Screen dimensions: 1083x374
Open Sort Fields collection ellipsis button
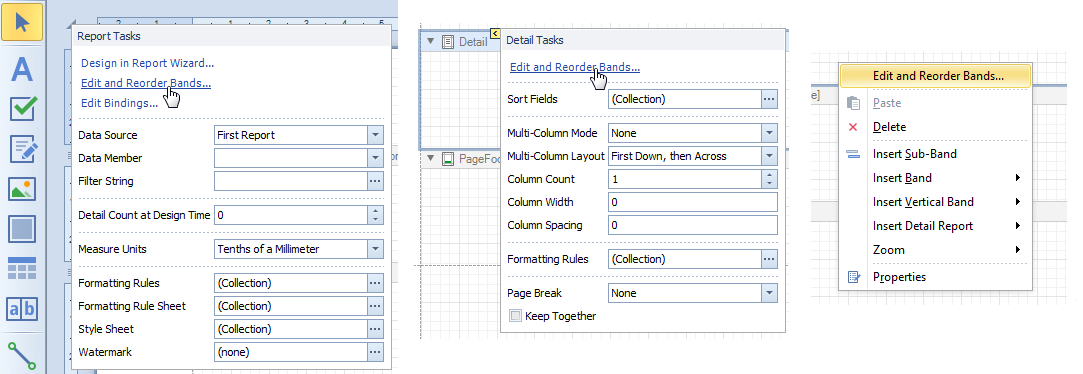click(x=769, y=99)
